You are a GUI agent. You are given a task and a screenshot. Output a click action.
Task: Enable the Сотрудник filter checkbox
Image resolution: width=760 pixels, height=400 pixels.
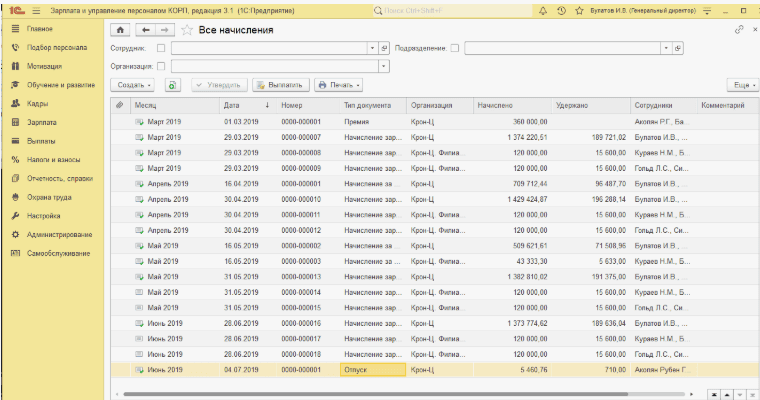[161, 48]
